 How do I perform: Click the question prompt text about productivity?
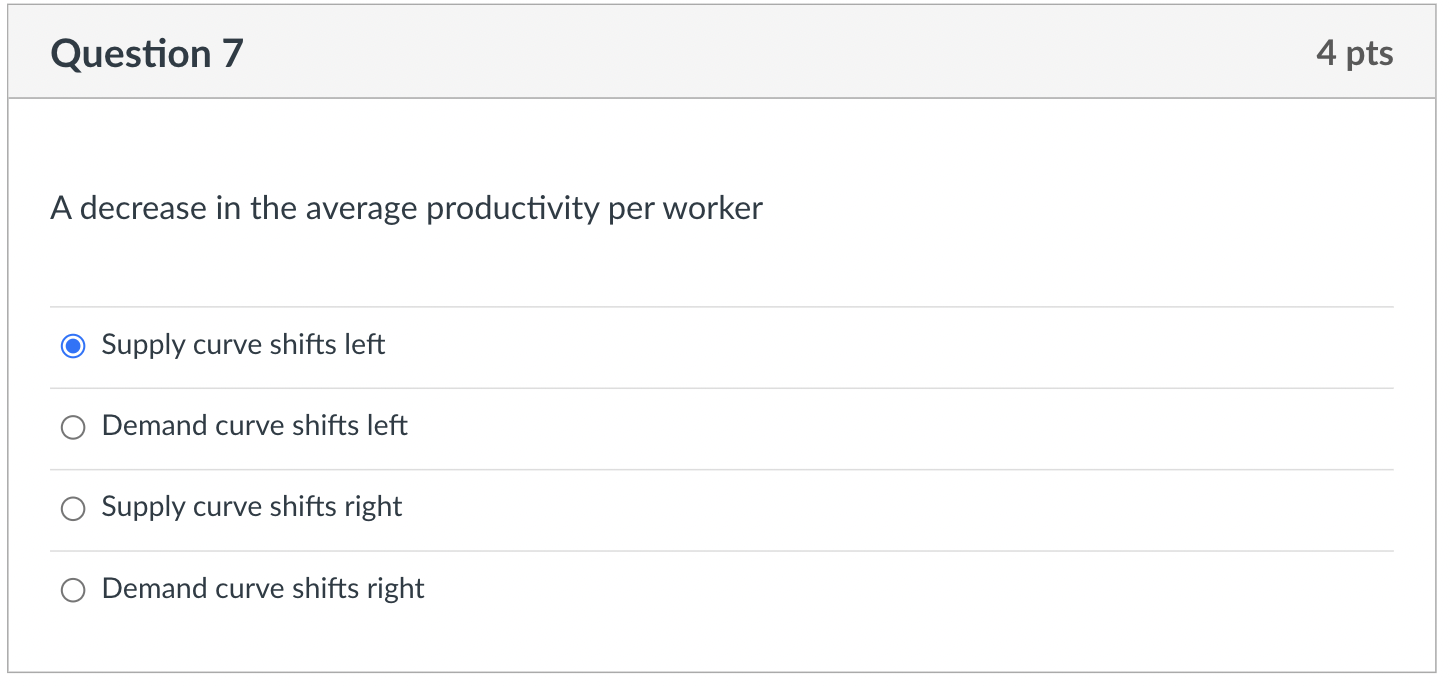406,208
